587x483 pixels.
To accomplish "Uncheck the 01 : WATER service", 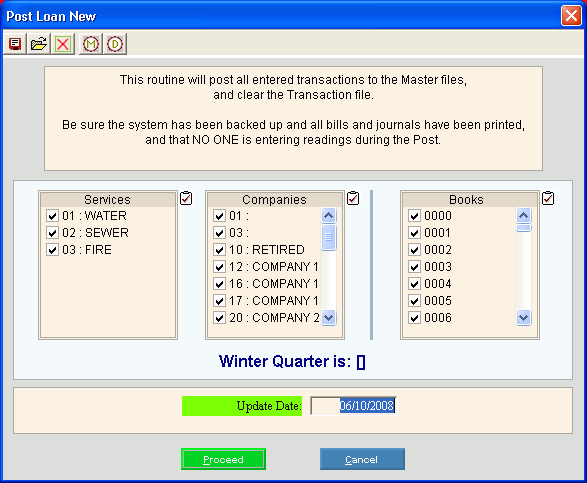I will pyautogui.click(x=52, y=216).
